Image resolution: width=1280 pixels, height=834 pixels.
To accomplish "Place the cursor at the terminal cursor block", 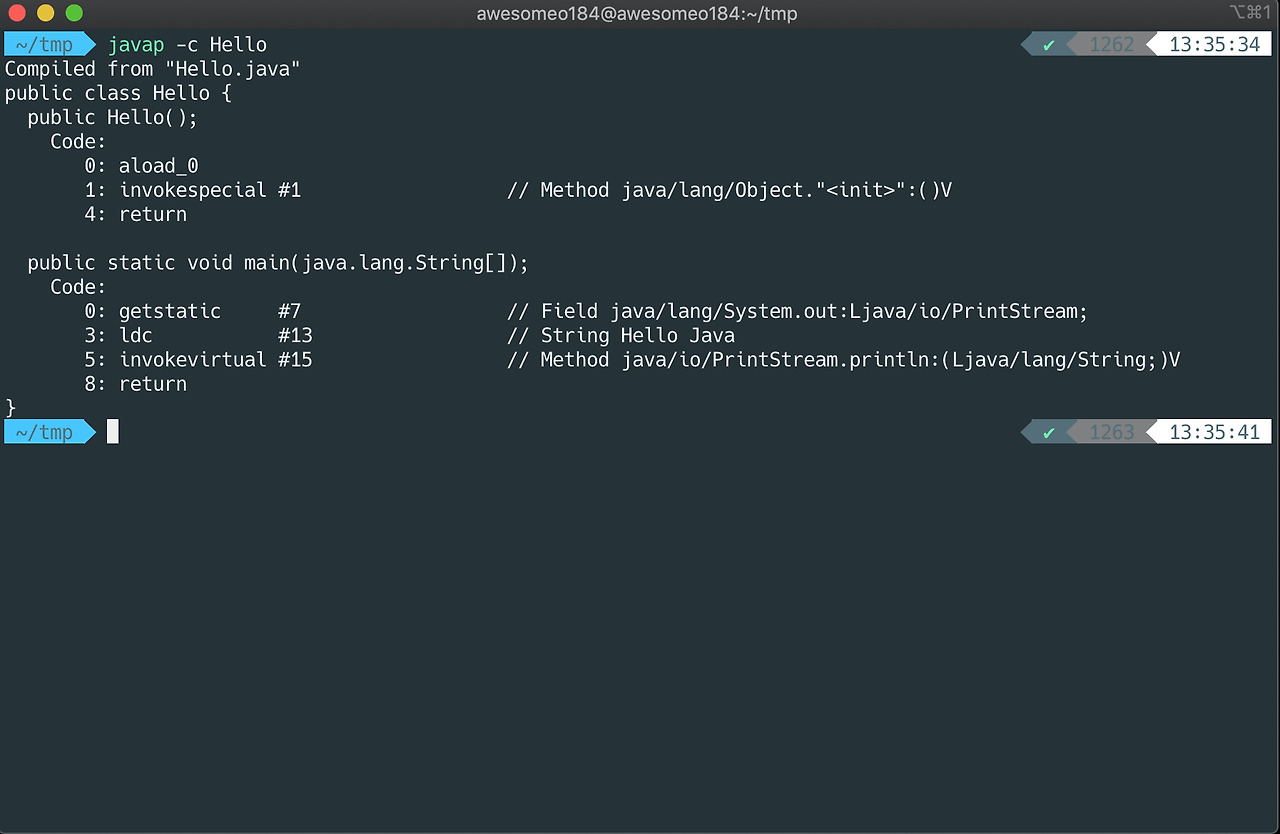I will pyautogui.click(x=113, y=432).
